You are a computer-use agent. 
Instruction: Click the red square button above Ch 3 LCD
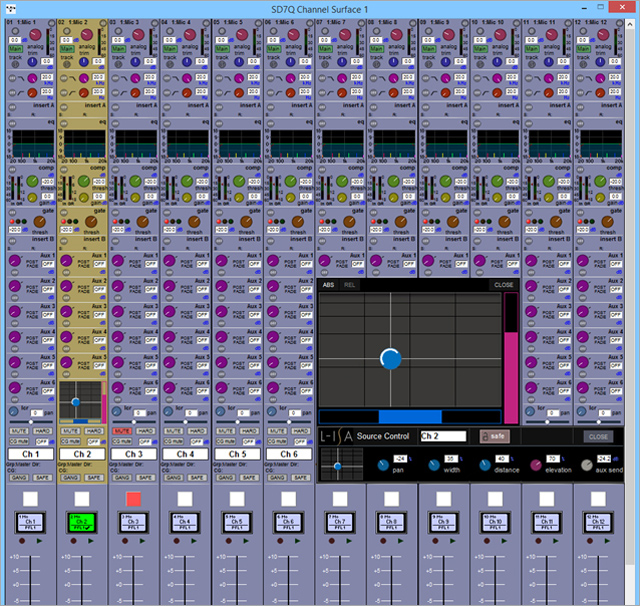pos(133,499)
